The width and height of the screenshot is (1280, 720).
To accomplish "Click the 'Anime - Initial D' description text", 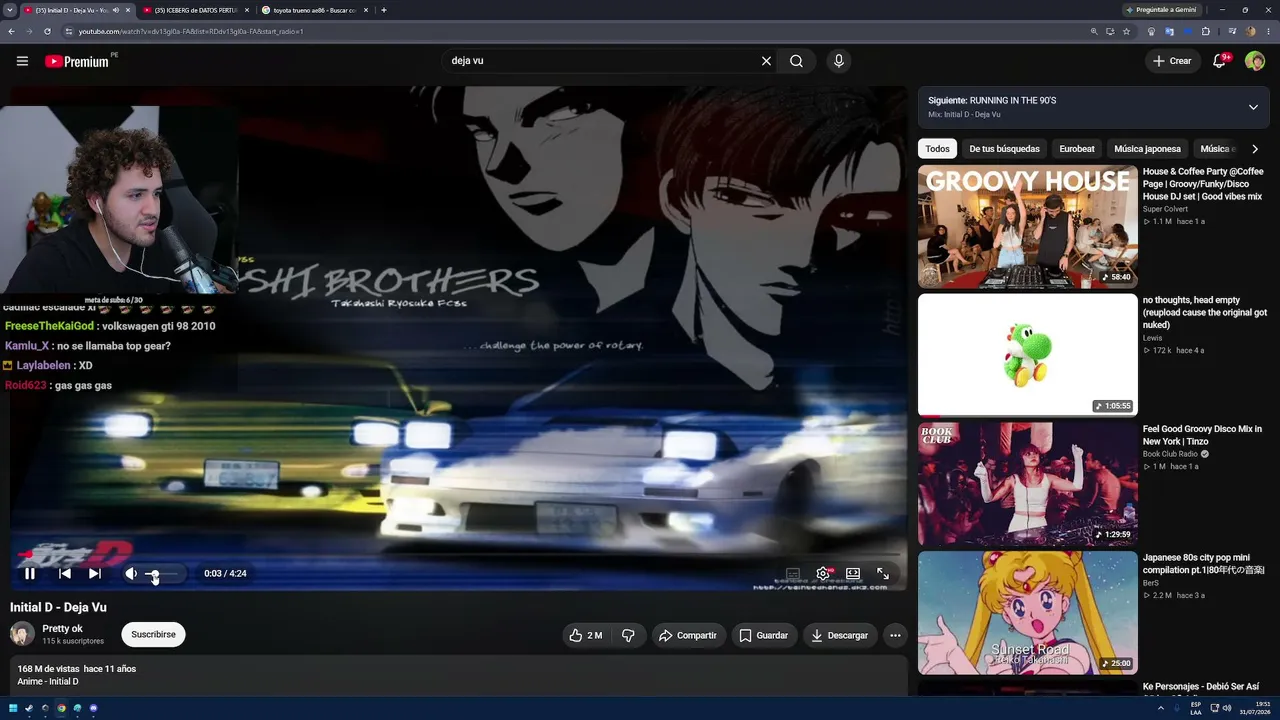I will (x=48, y=682).
